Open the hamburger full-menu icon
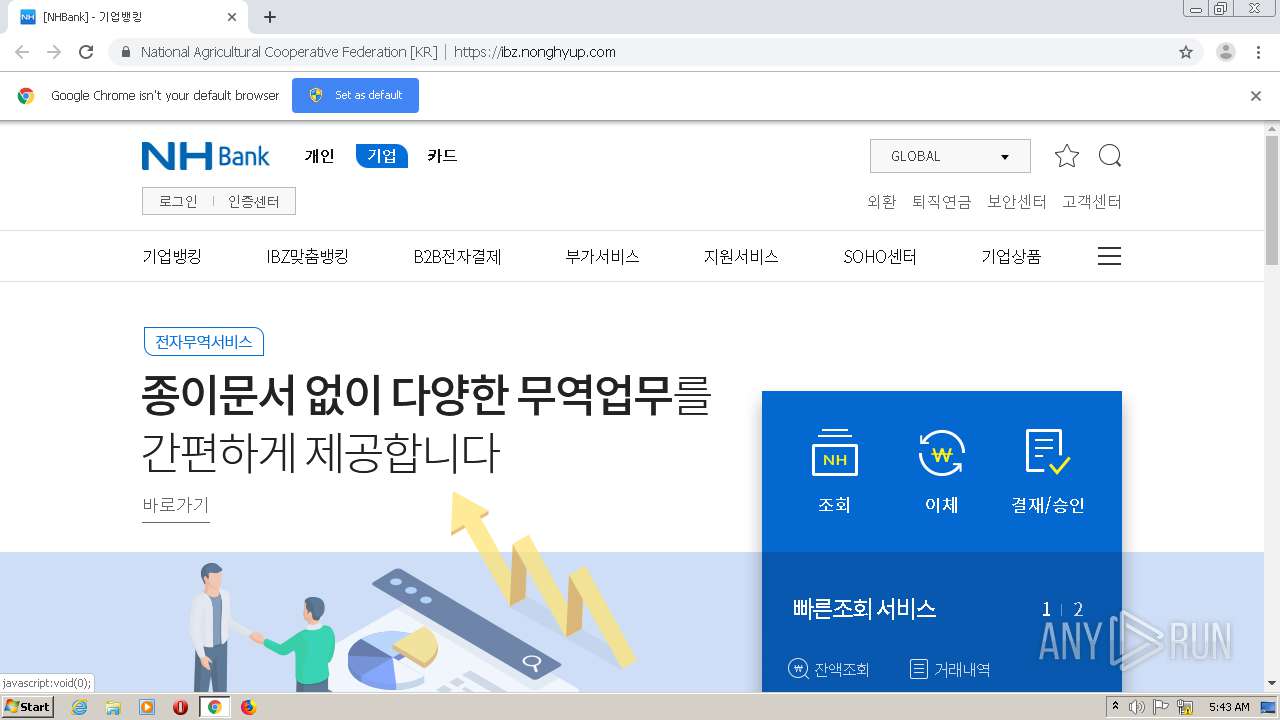Viewport: 1280px width, 720px height. (1109, 256)
